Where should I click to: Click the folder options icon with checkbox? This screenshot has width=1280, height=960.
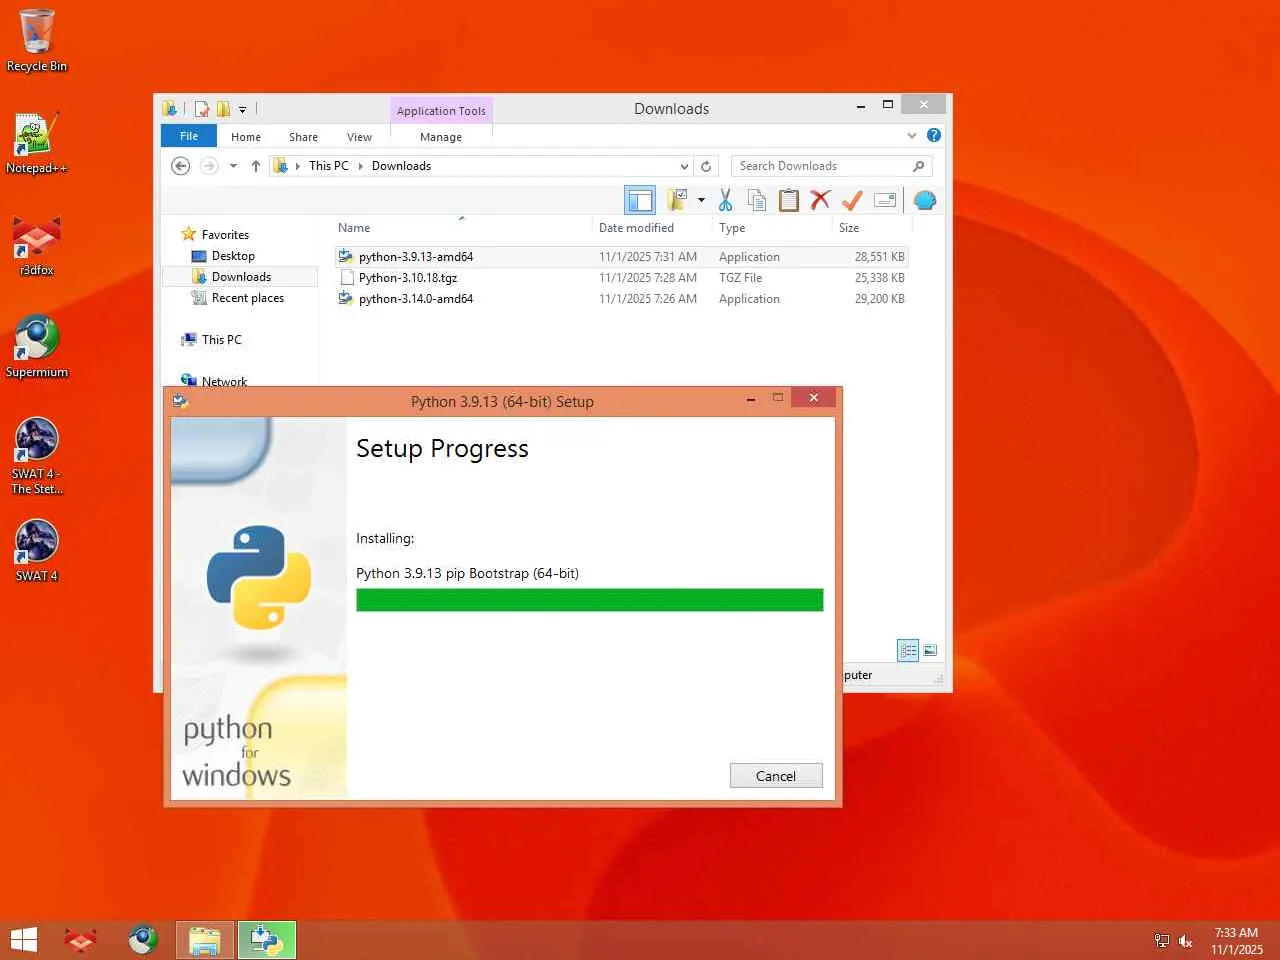pos(677,200)
